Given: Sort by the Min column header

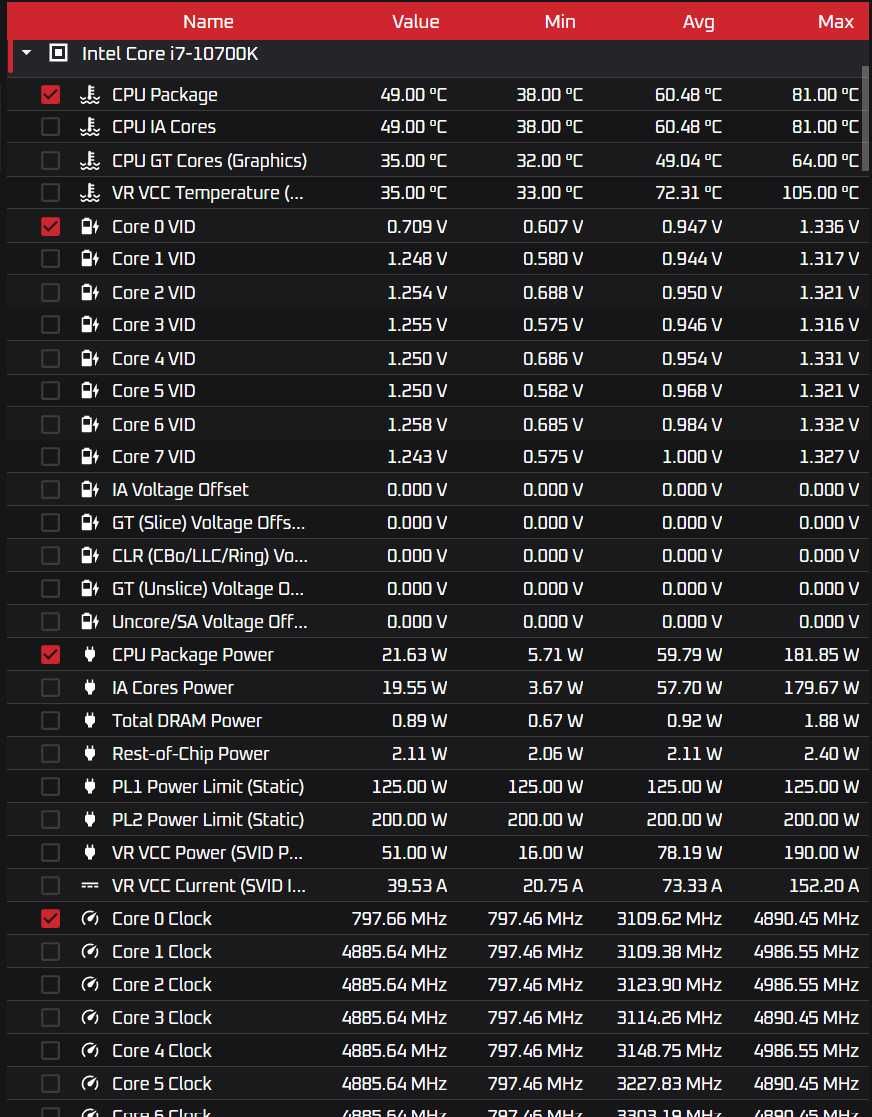Looking at the screenshot, I should tap(560, 21).
